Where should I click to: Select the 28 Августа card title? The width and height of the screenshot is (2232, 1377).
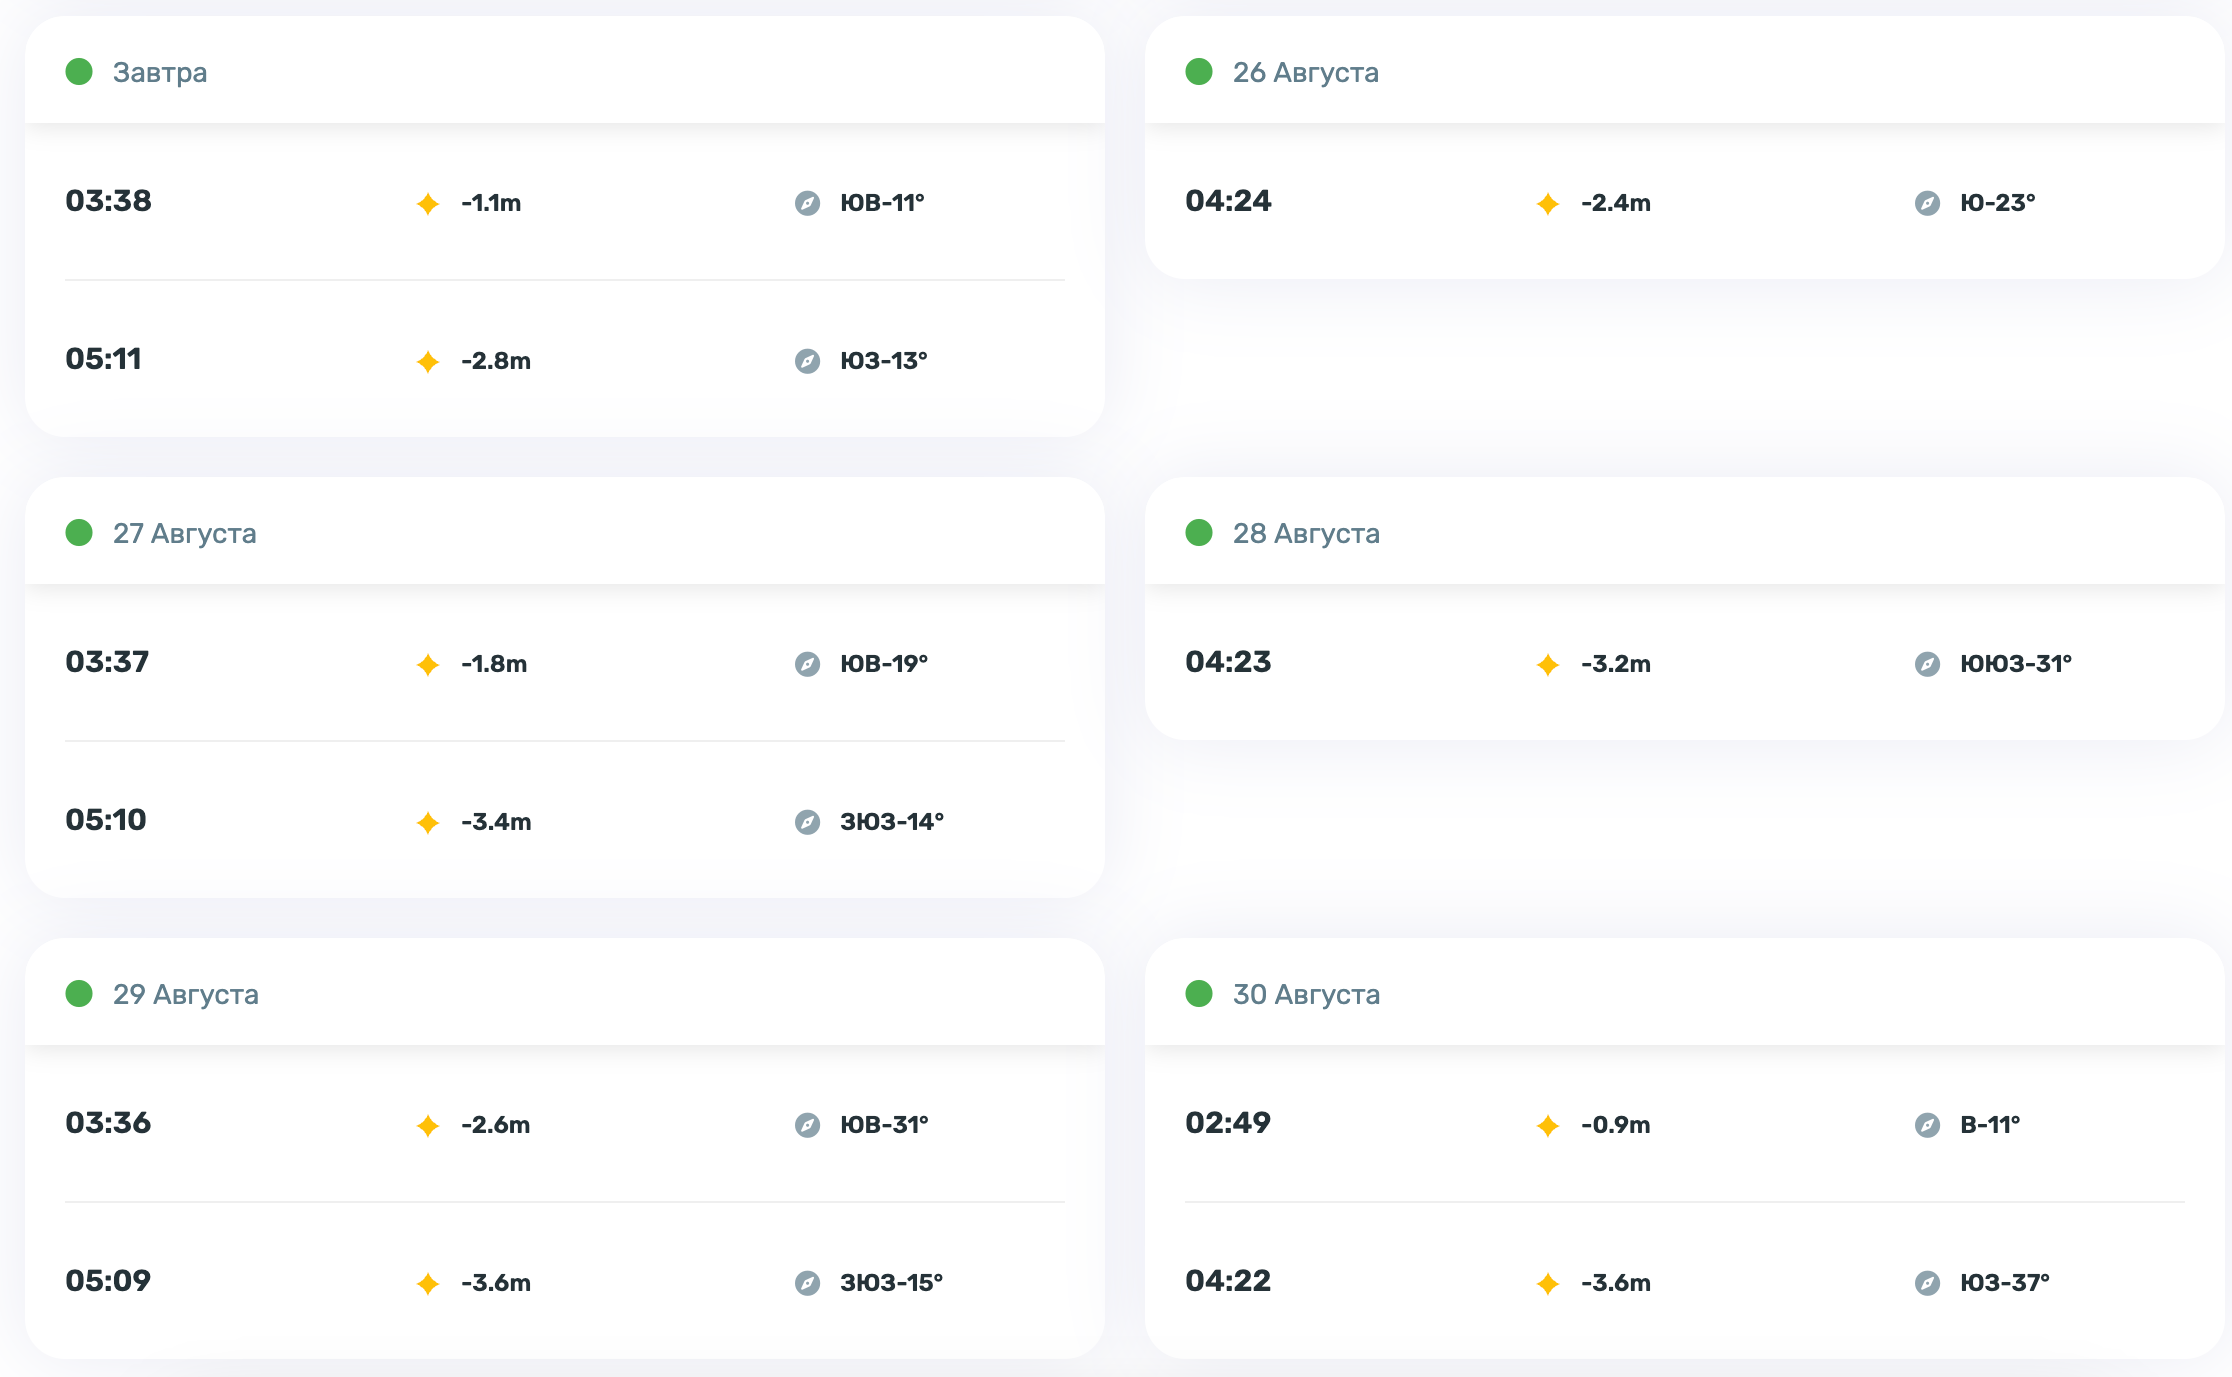(x=1305, y=534)
